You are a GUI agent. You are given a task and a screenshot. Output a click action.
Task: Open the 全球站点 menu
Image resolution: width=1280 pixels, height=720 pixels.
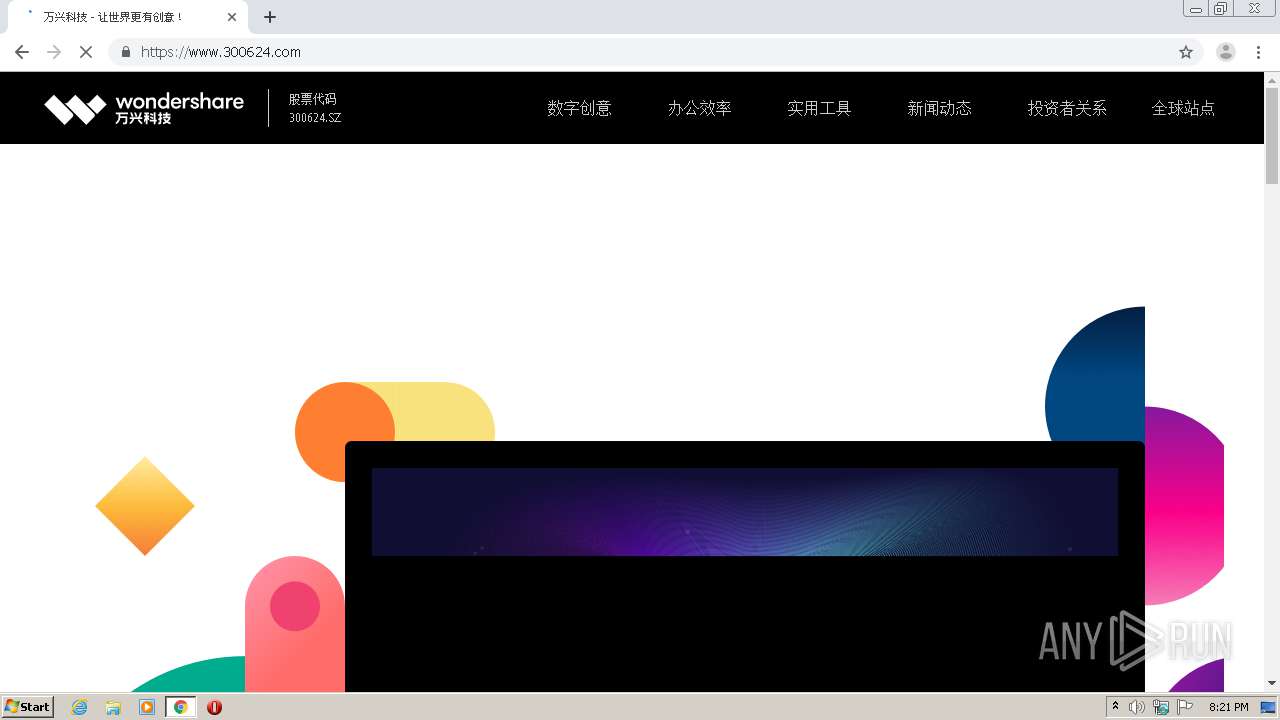pyautogui.click(x=1183, y=108)
